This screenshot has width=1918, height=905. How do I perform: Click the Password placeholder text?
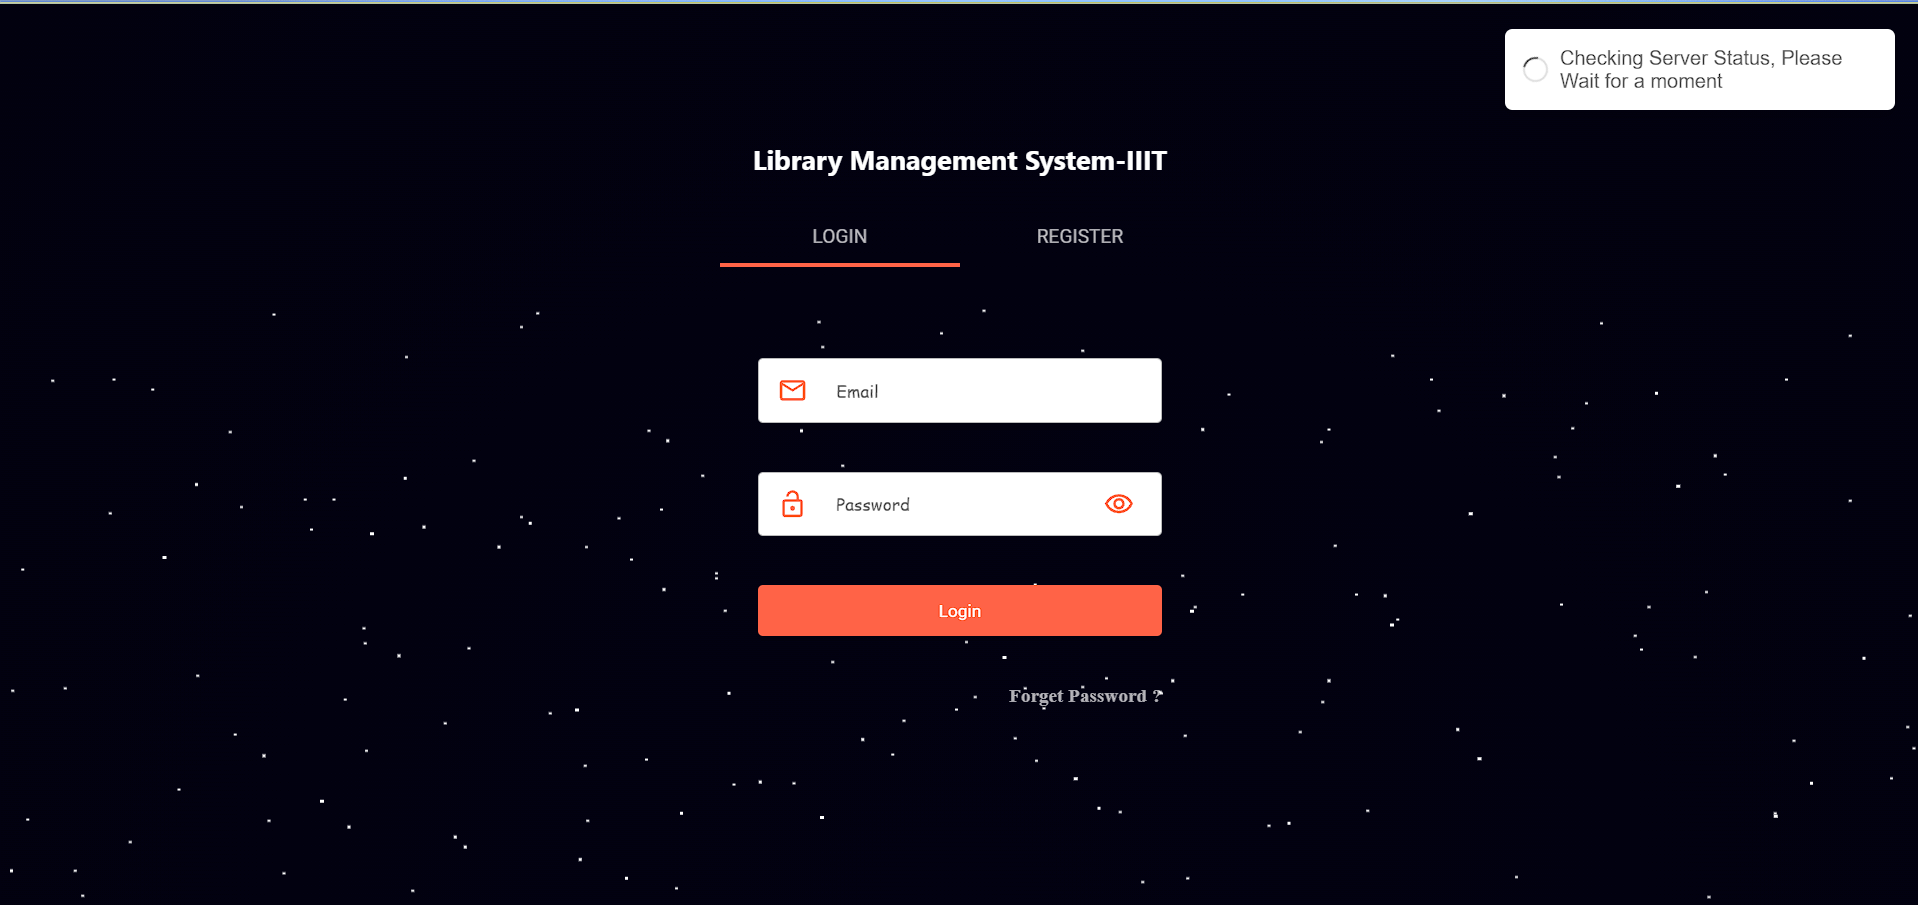(872, 505)
